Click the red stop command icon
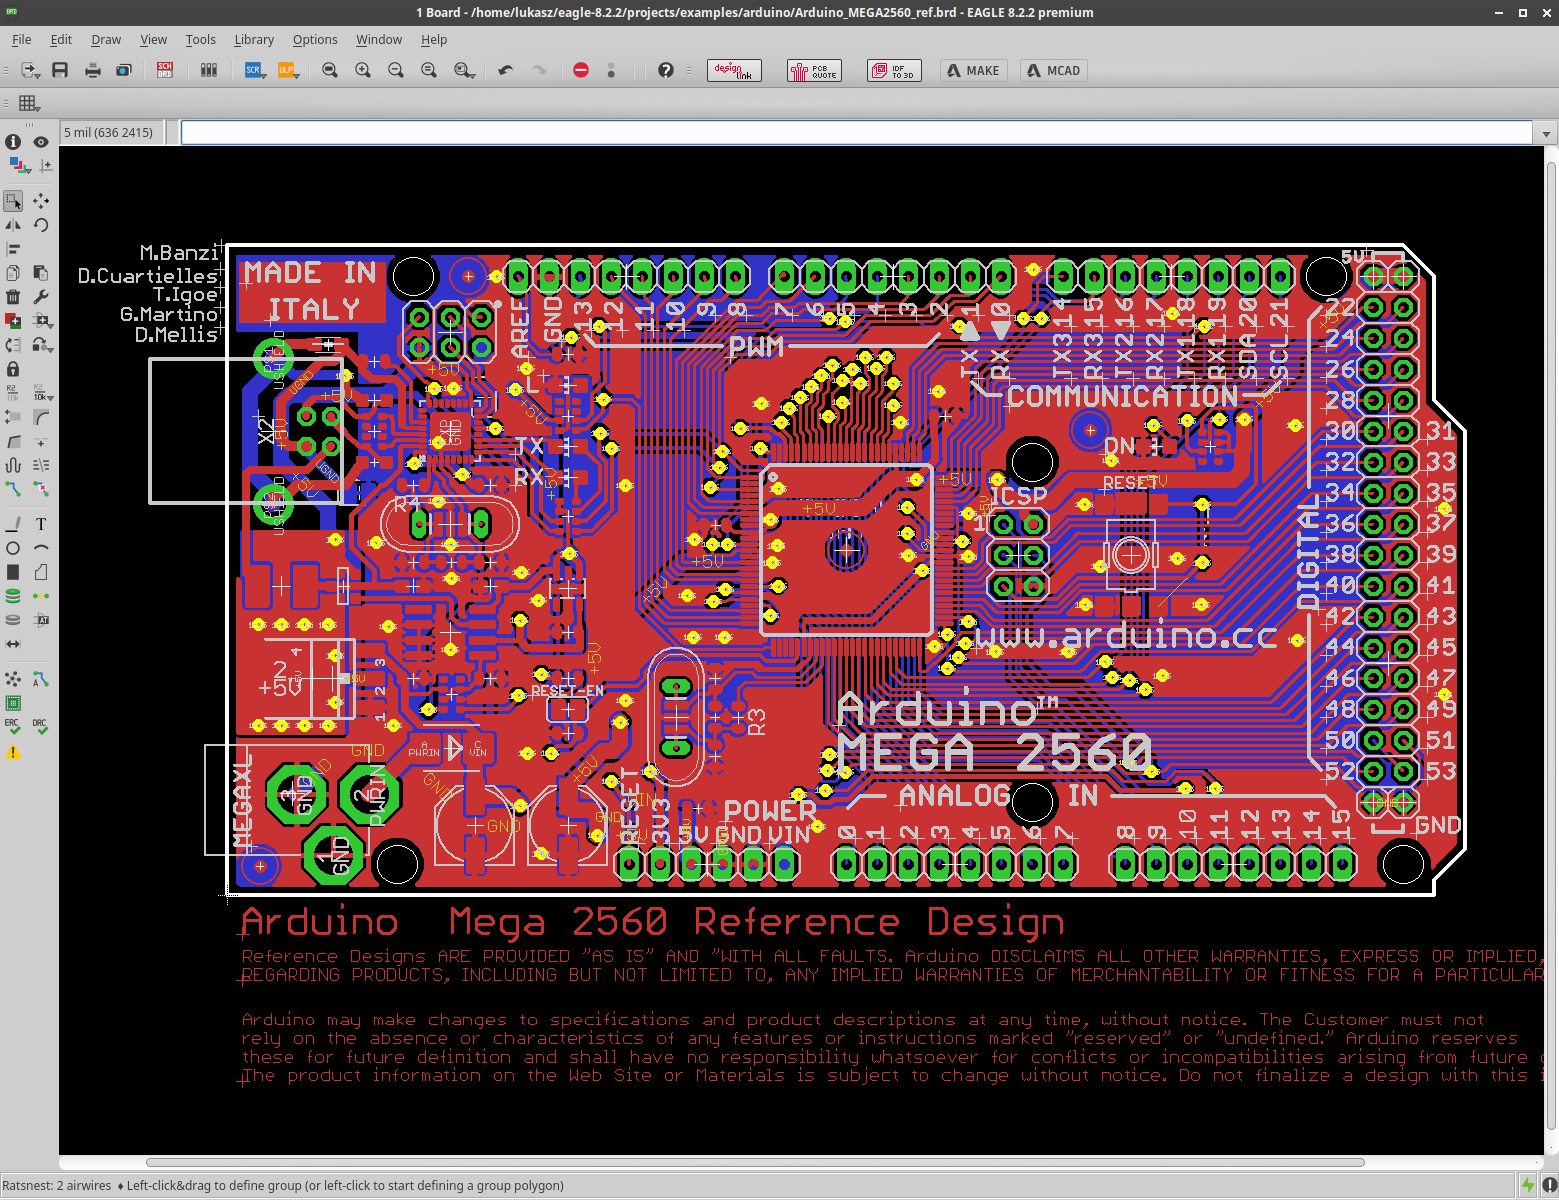Viewport: 1559px width, 1200px height. (x=581, y=70)
